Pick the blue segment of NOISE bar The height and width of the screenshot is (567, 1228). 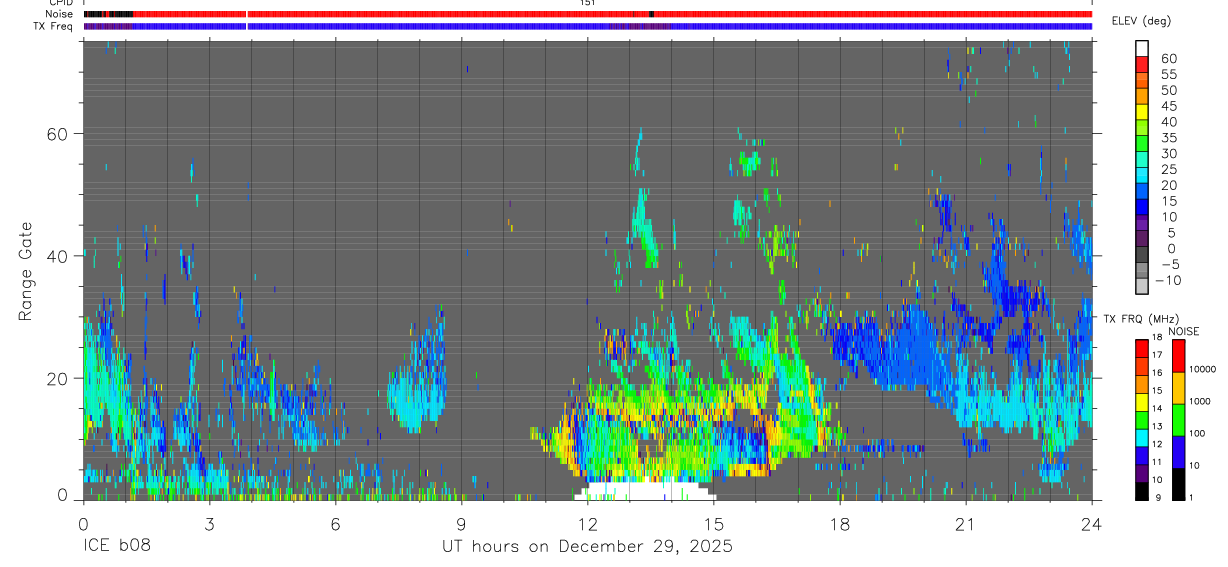(1178, 452)
